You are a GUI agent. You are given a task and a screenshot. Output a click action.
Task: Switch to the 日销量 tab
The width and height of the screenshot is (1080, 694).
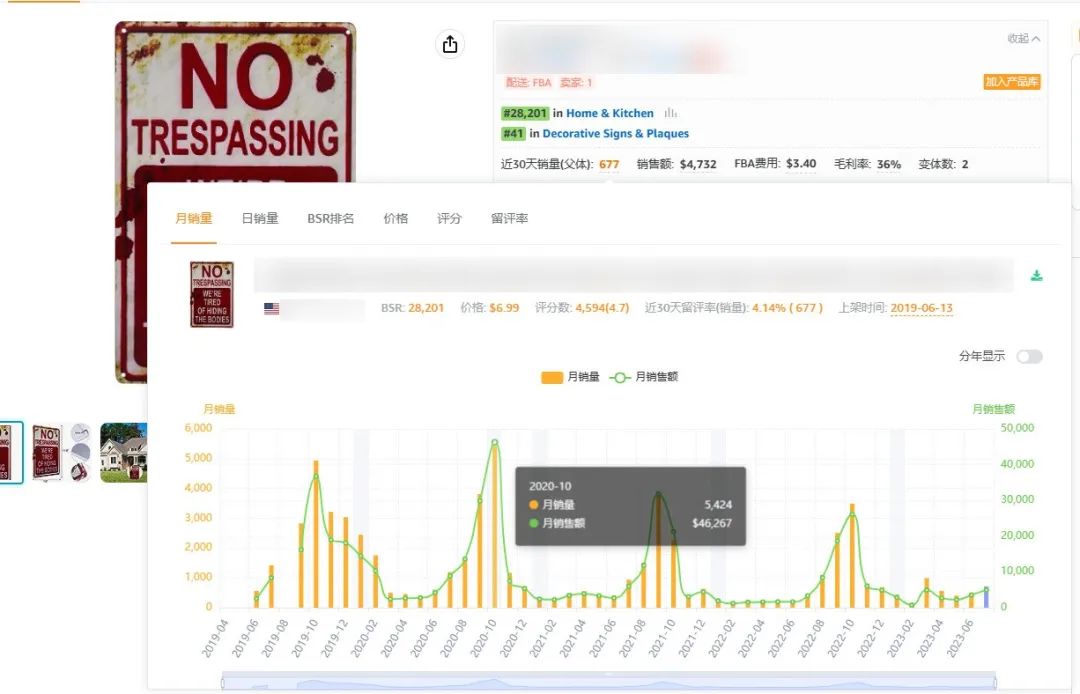260,218
